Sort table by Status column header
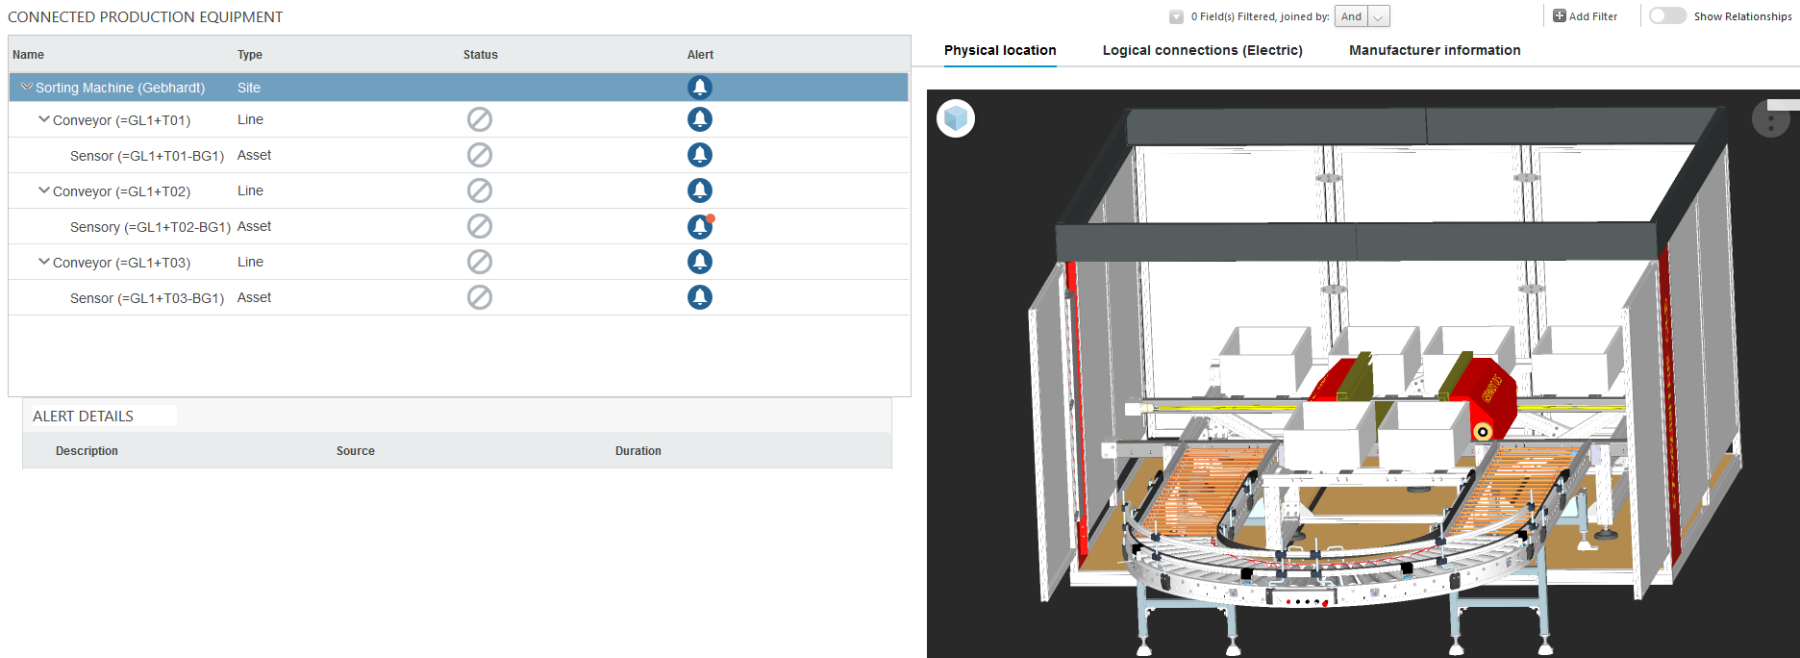This screenshot has height=658, width=1800. [x=480, y=55]
